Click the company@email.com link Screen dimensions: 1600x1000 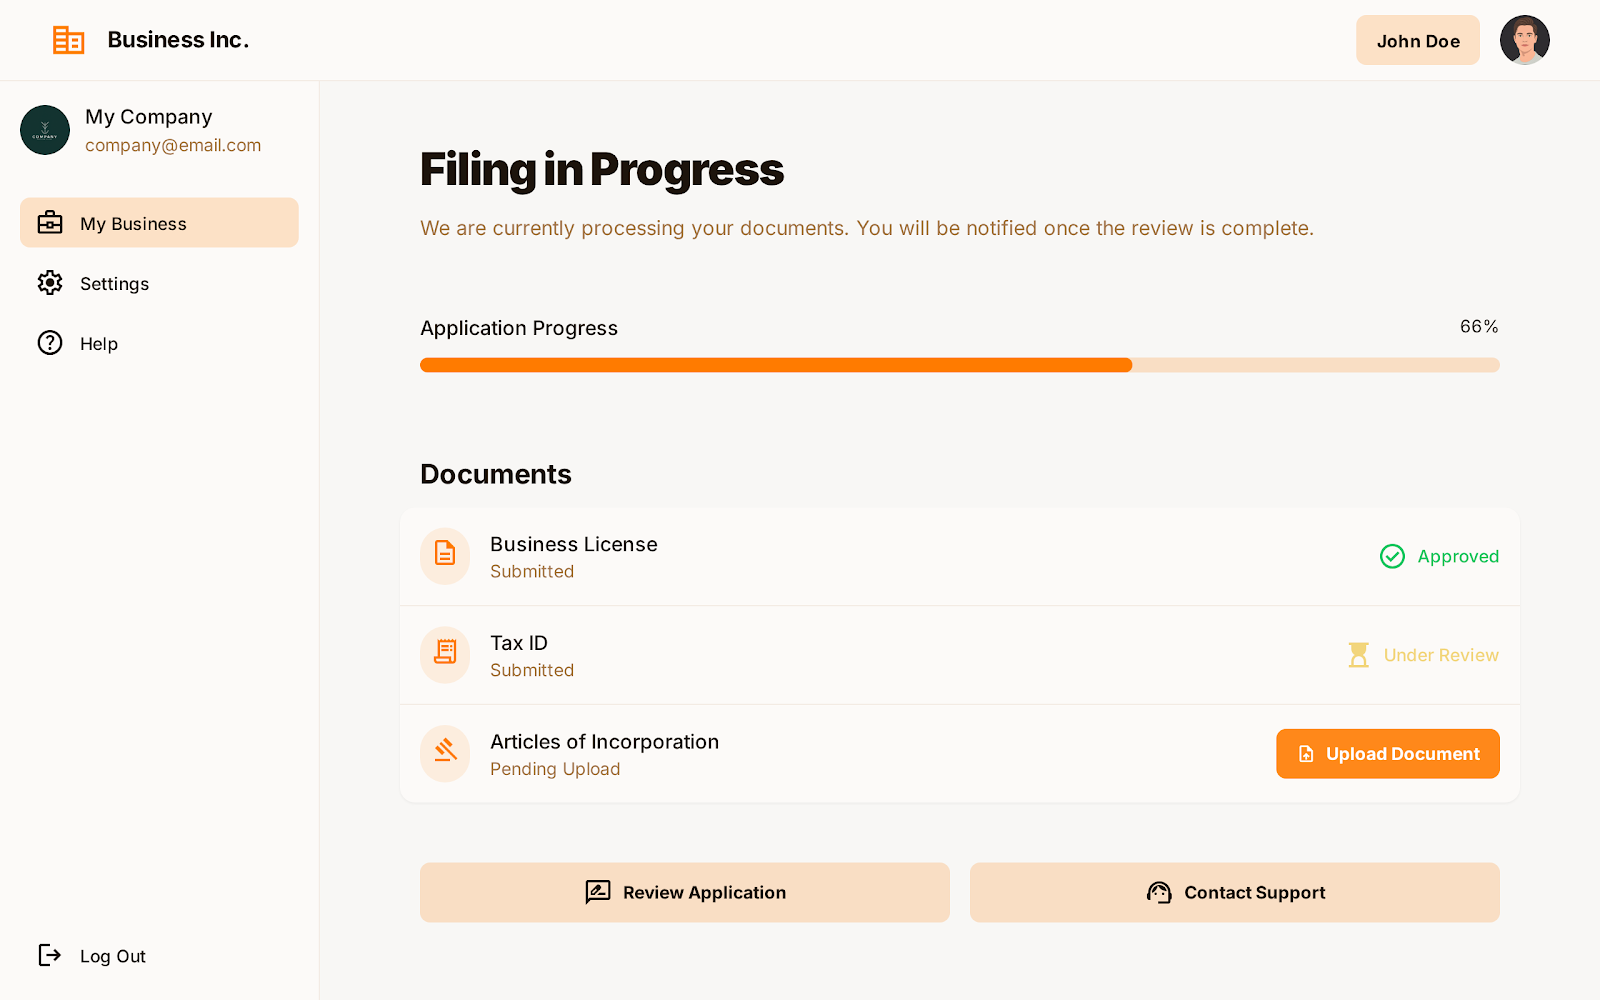[x=173, y=145]
